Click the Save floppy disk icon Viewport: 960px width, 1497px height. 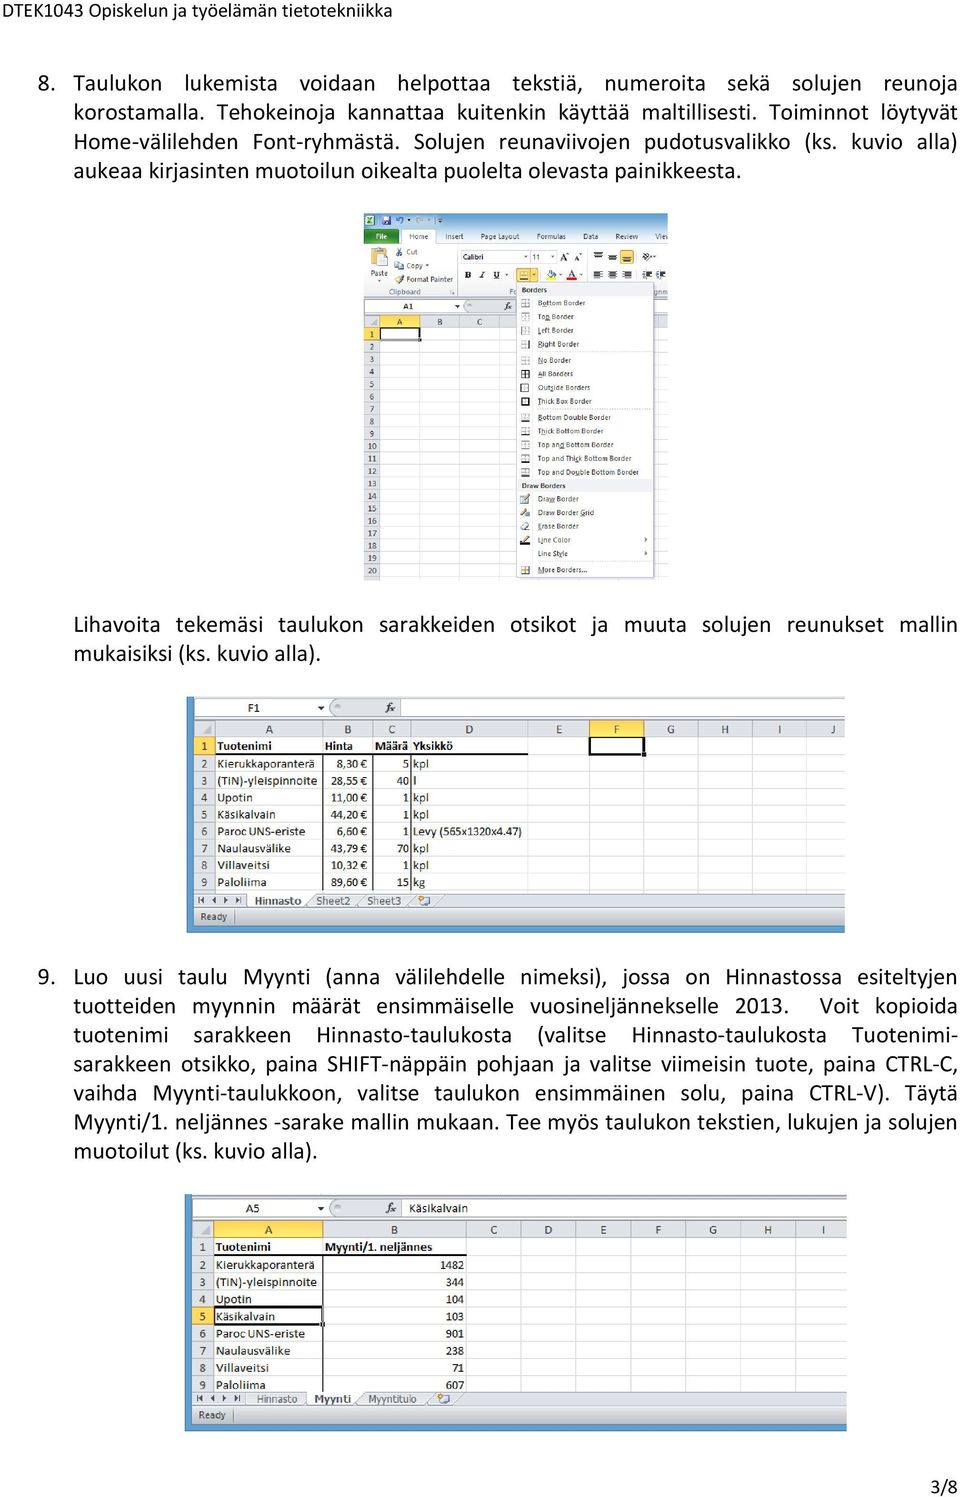(x=386, y=220)
